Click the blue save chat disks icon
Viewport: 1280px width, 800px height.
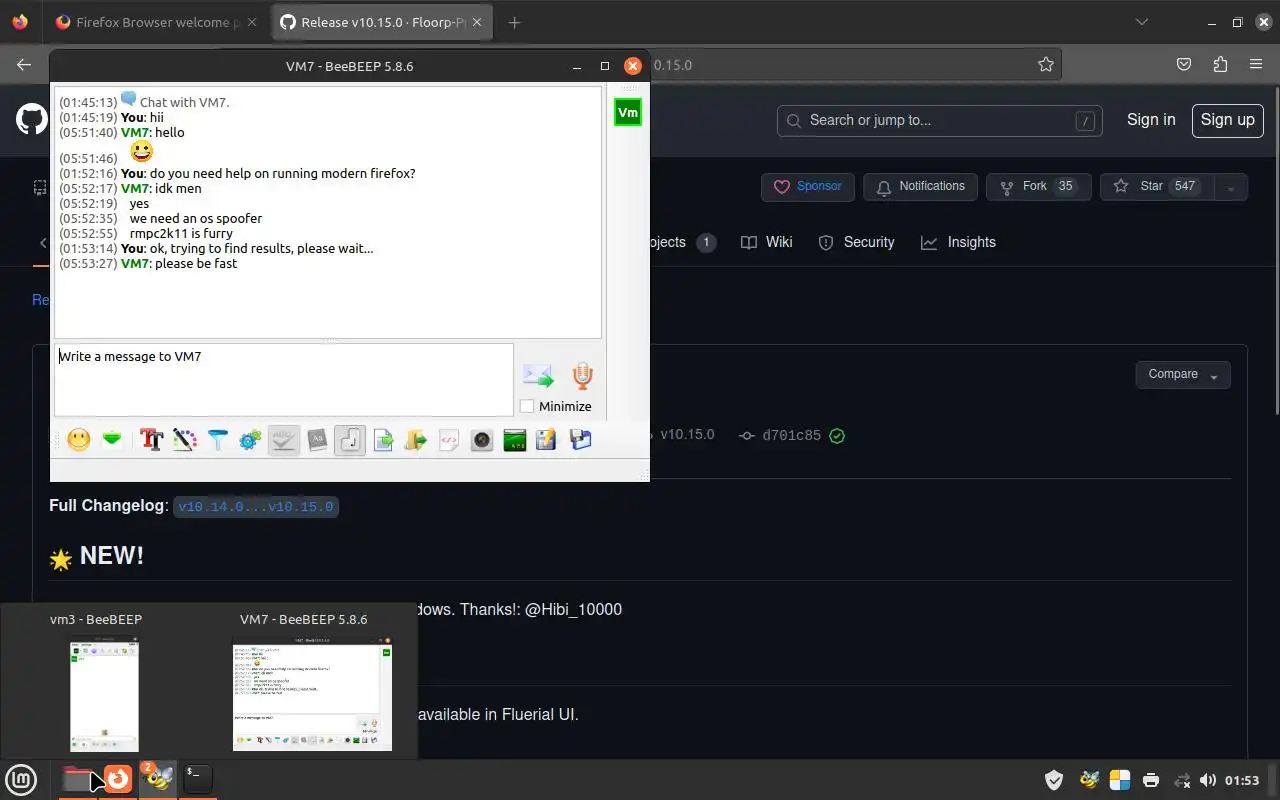[x=580, y=439]
